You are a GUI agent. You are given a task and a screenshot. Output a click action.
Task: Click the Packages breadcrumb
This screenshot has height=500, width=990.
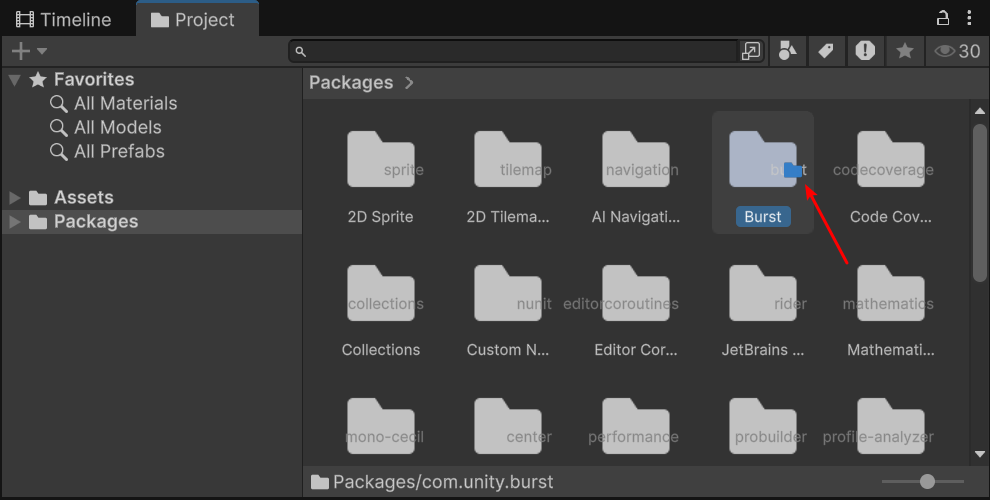point(351,83)
